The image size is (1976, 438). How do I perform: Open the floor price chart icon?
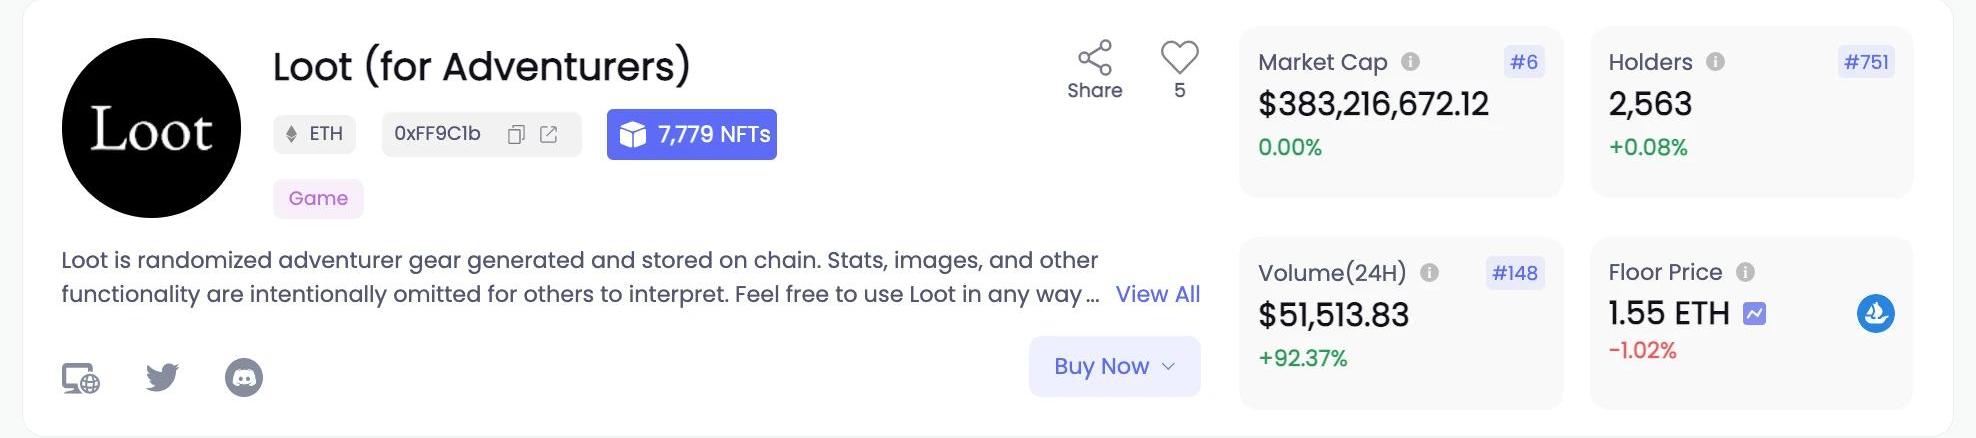click(1754, 314)
